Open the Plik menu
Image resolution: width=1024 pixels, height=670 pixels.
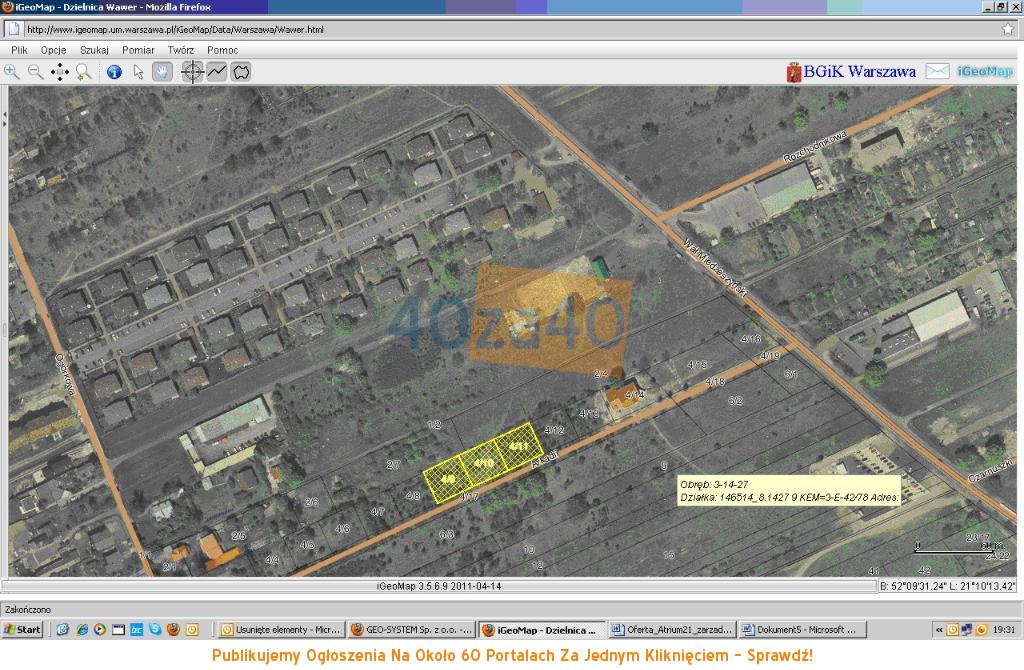[20, 50]
